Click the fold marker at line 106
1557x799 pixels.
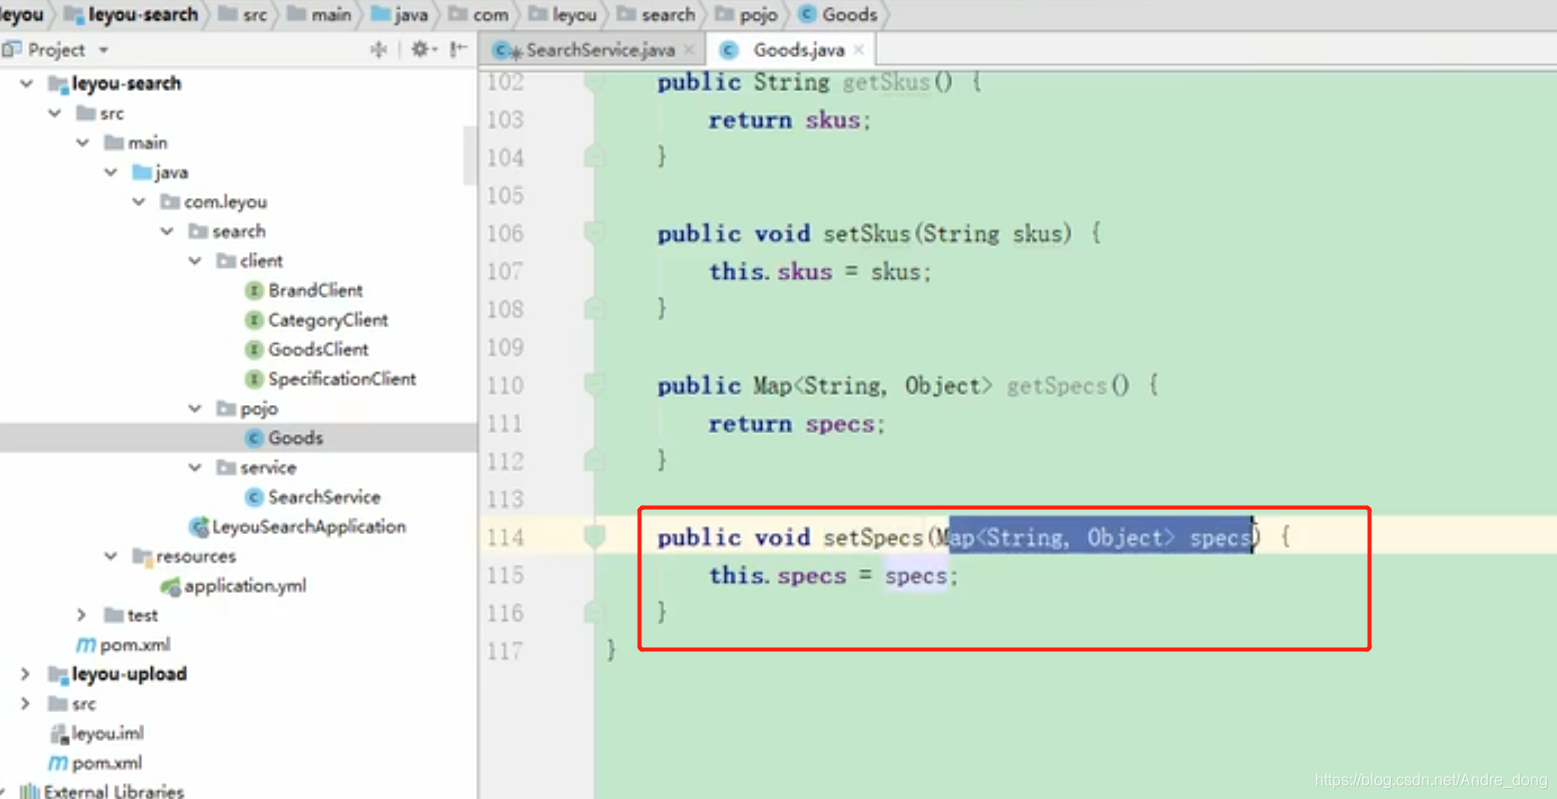595,234
